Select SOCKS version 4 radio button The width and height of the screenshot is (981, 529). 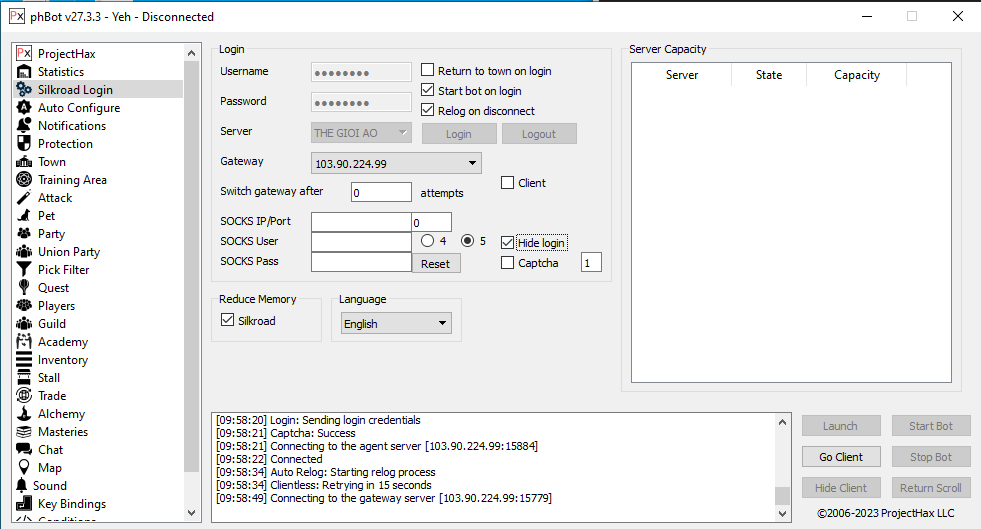coord(428,241)
